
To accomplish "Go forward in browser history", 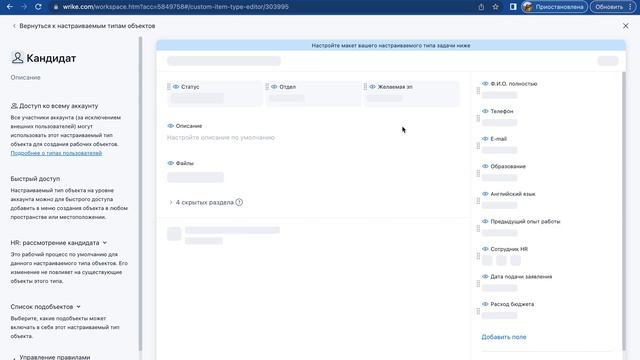I will click(x=24, y=7).
